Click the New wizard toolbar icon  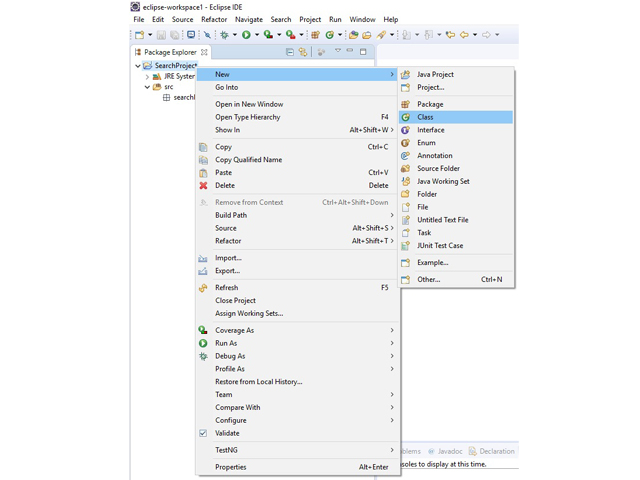[140, 35]
